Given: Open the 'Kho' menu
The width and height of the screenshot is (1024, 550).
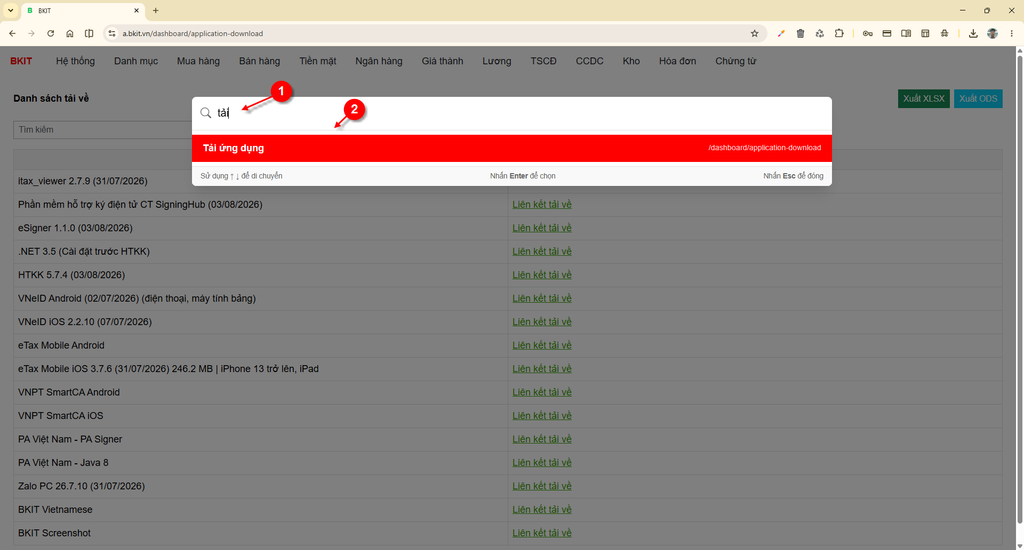Looking at the screenshot, I should tap(631, 61).
